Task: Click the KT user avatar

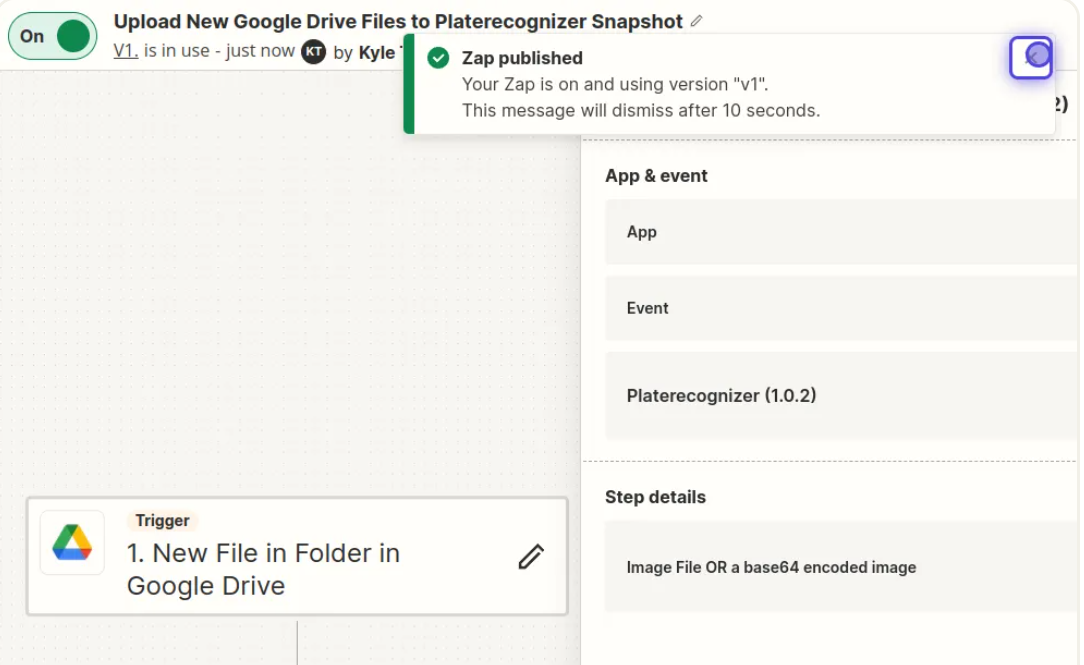Action: pos(314,52)
